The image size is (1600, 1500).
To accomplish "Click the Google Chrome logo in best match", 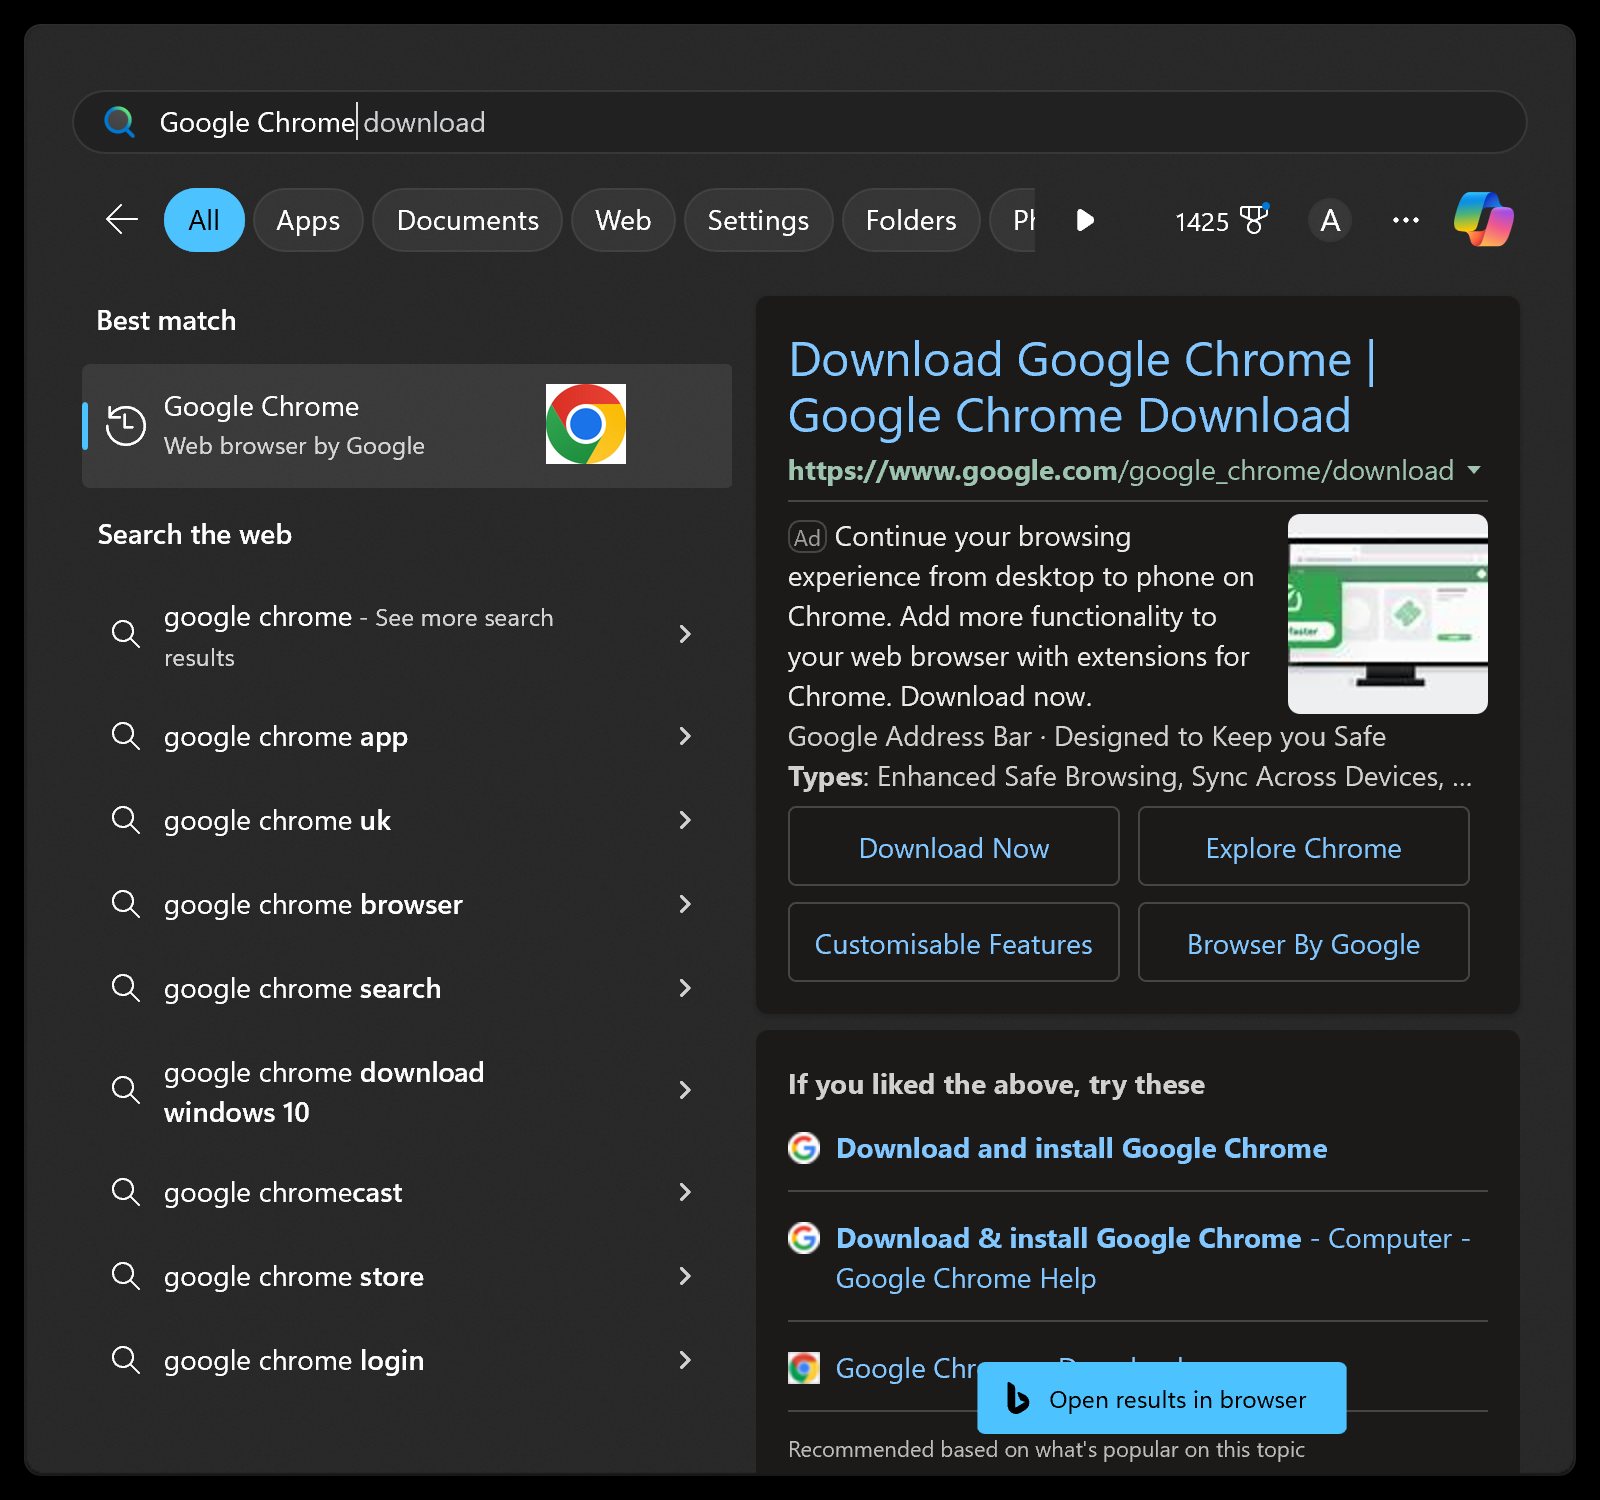I will point(586,424).
